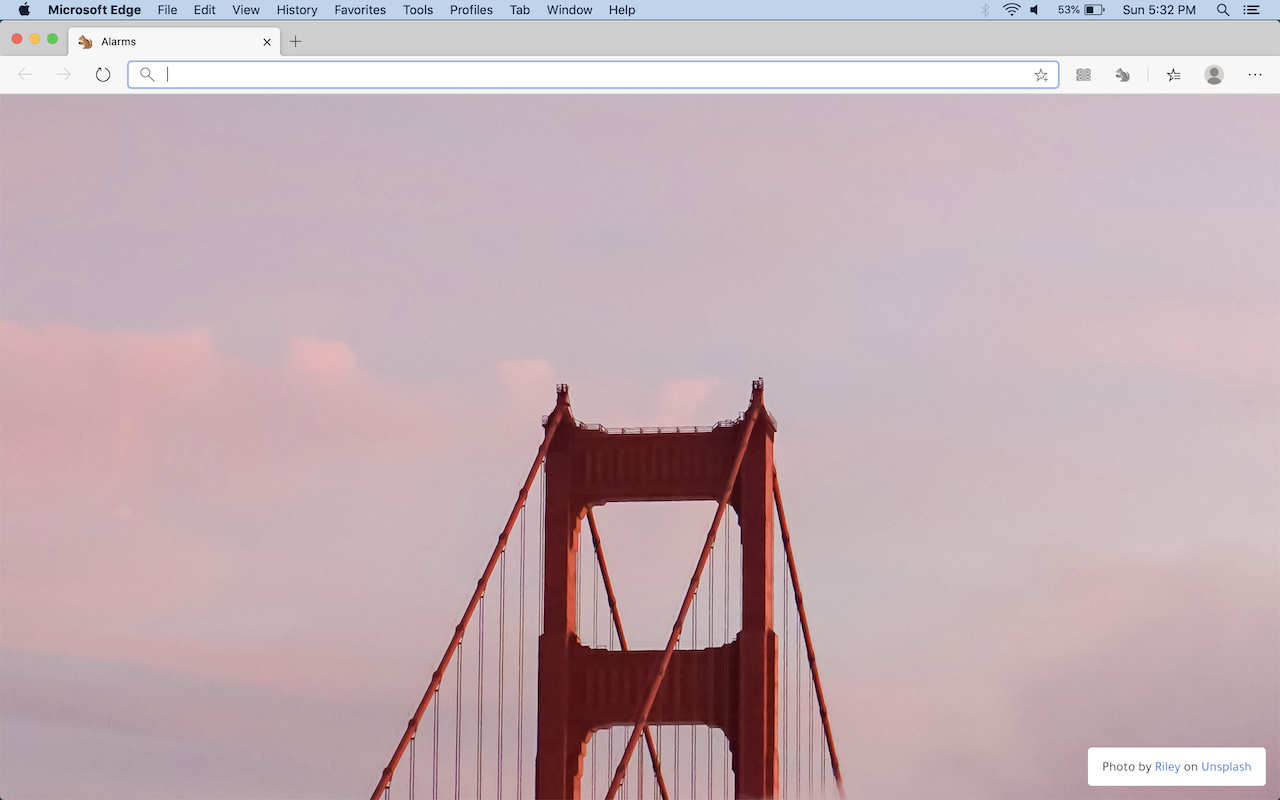Add page to favorites with star icon
This screenshot has width=1280, height=800.
1041,75
